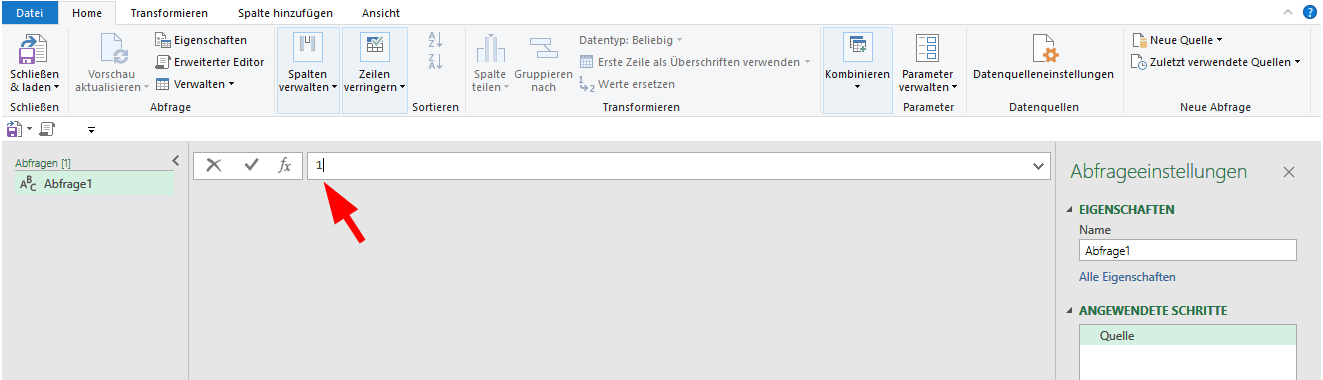Collapse the Abfragen pane chevron

176,160
